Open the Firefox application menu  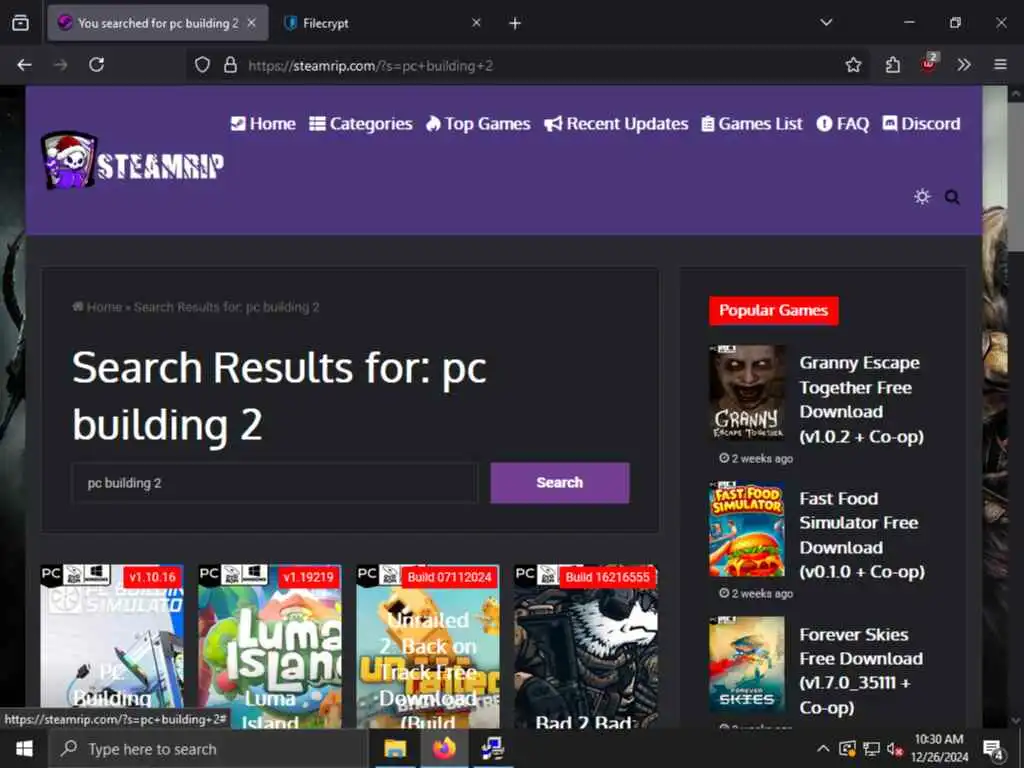click(x=1000, y=65)
